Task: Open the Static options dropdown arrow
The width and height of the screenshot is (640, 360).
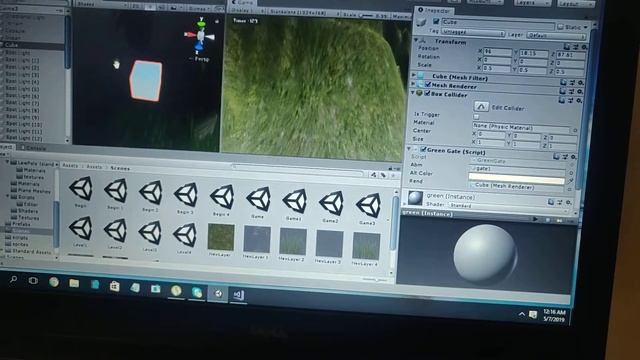Action: tap(586, 27)
